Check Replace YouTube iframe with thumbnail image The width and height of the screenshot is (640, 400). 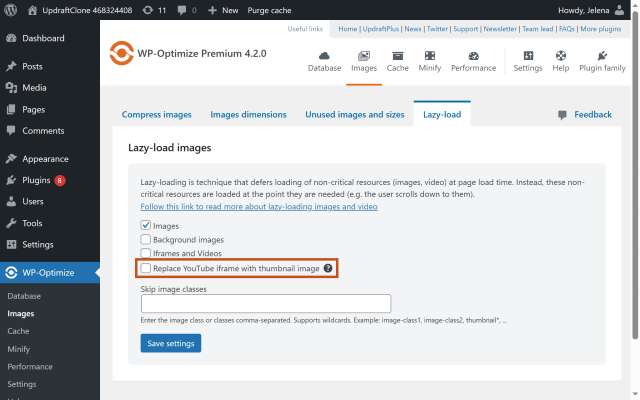(146, 268)
